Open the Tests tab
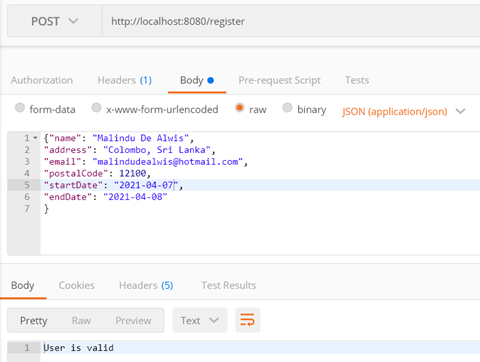 click(357, 80)
